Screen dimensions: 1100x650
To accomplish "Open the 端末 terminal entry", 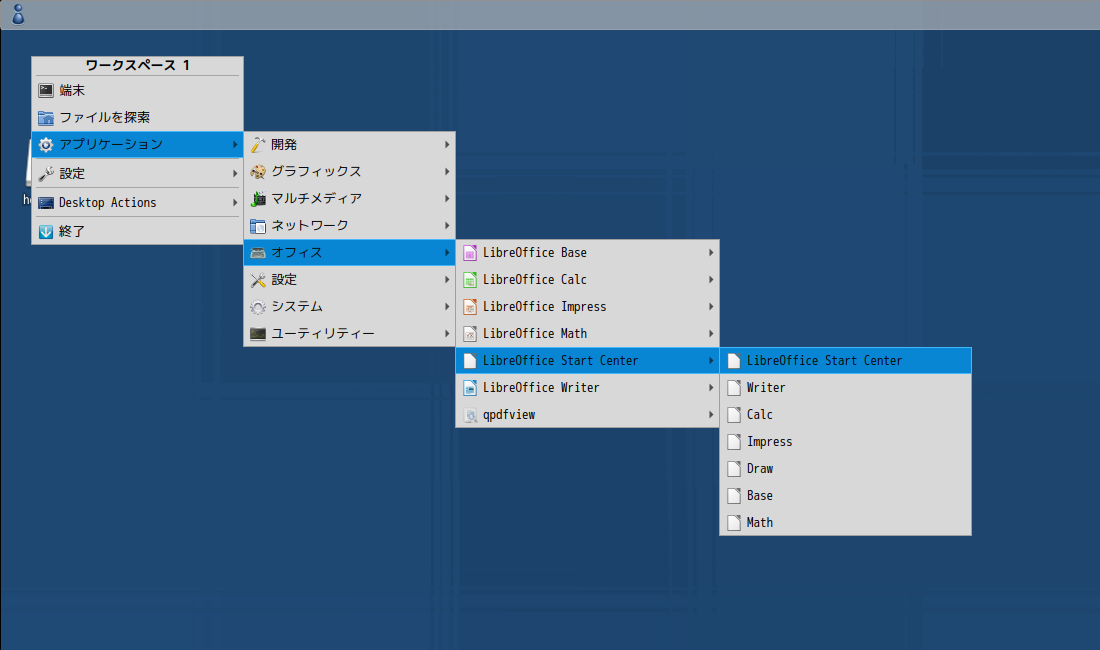I will [x=138, y=90].
